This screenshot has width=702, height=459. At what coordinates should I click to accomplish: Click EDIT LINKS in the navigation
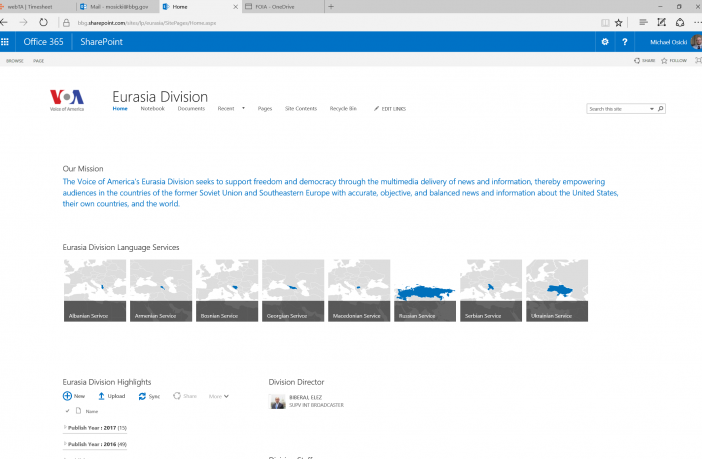(390, 109)
